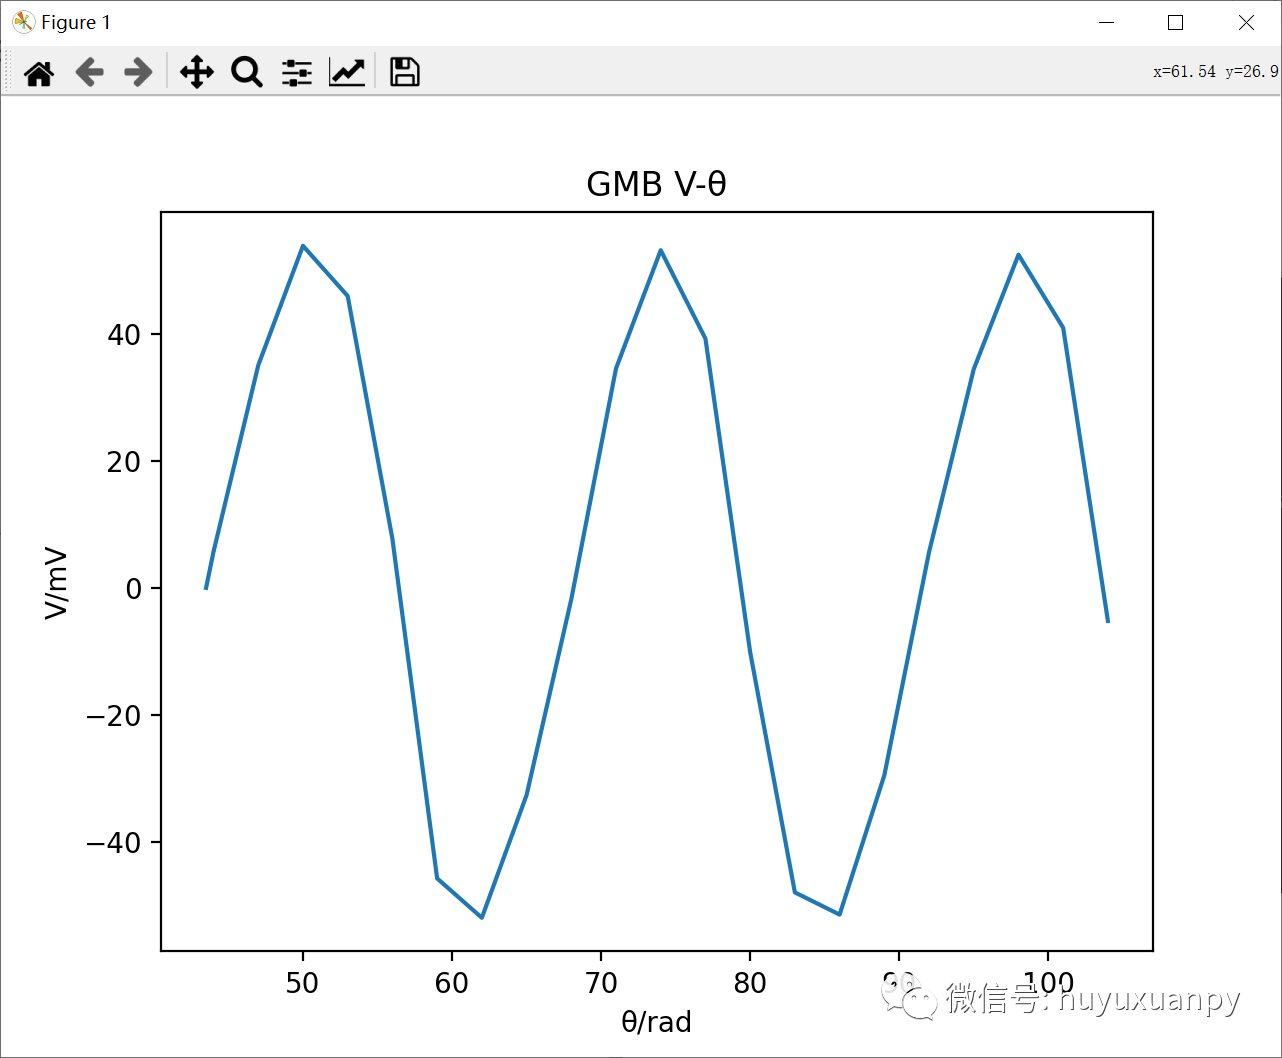Click the x-axis tick label 60
Image resolution: width=1282 pixels, height=1058 pixels.
coord(452,983)
